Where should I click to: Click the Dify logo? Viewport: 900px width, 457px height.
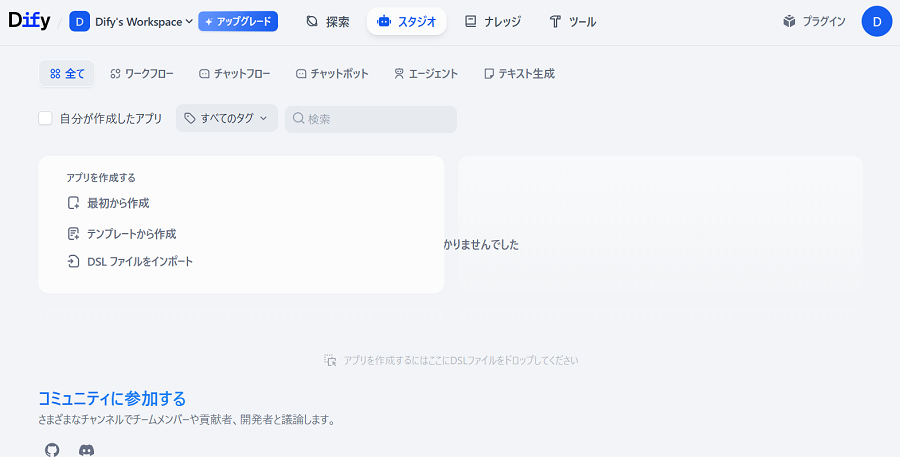(29, 21)
